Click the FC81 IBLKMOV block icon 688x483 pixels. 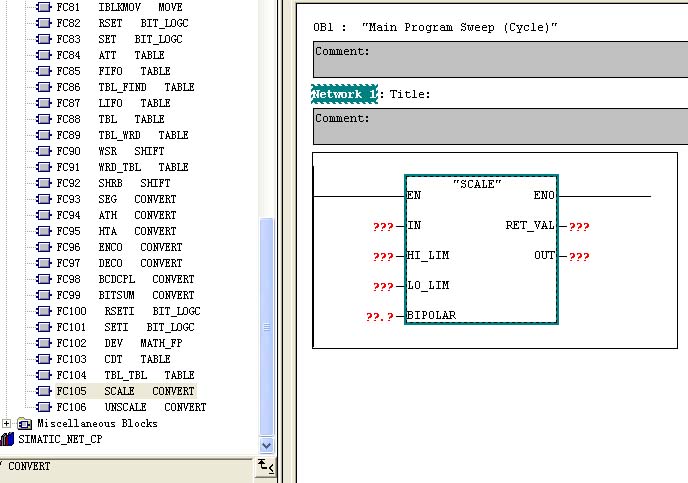click(43, 7)
